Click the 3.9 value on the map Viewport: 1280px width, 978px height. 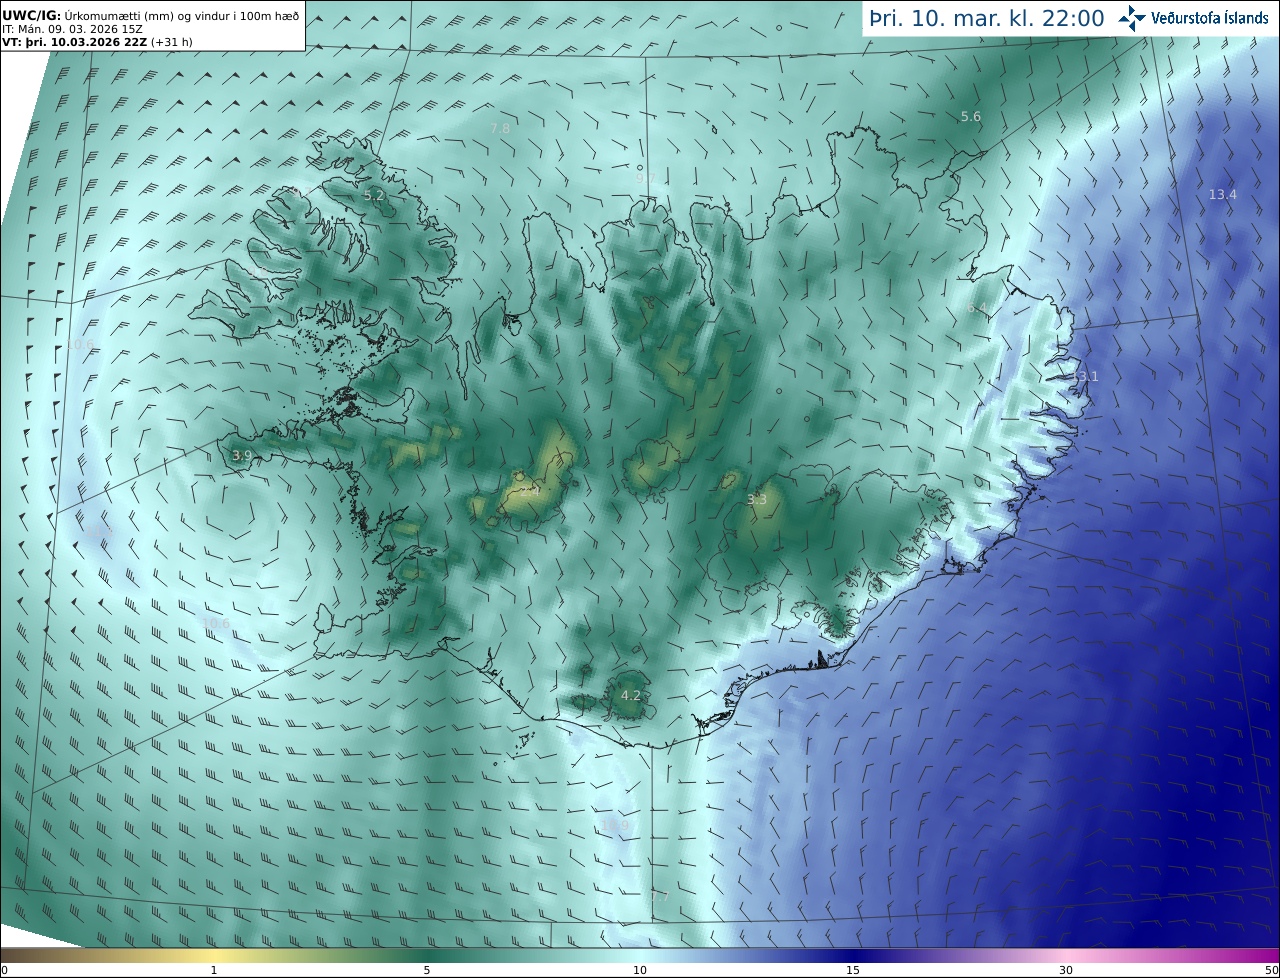[x=241, y=455]
